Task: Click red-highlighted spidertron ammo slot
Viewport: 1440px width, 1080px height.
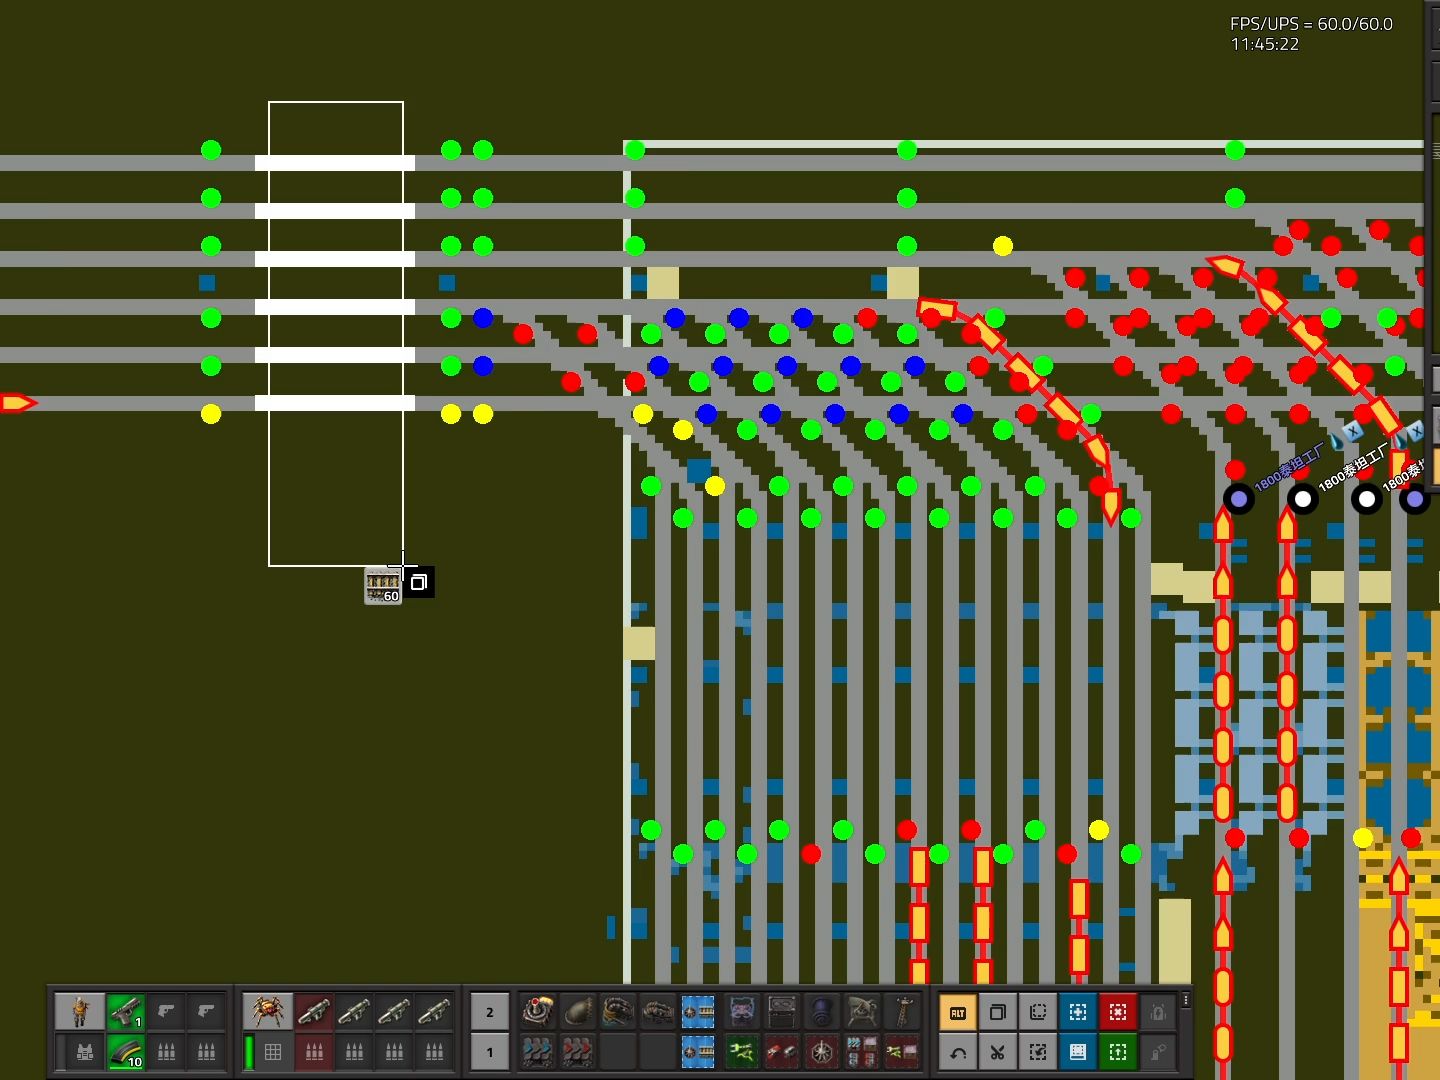Action: (x=314, y=1052)
